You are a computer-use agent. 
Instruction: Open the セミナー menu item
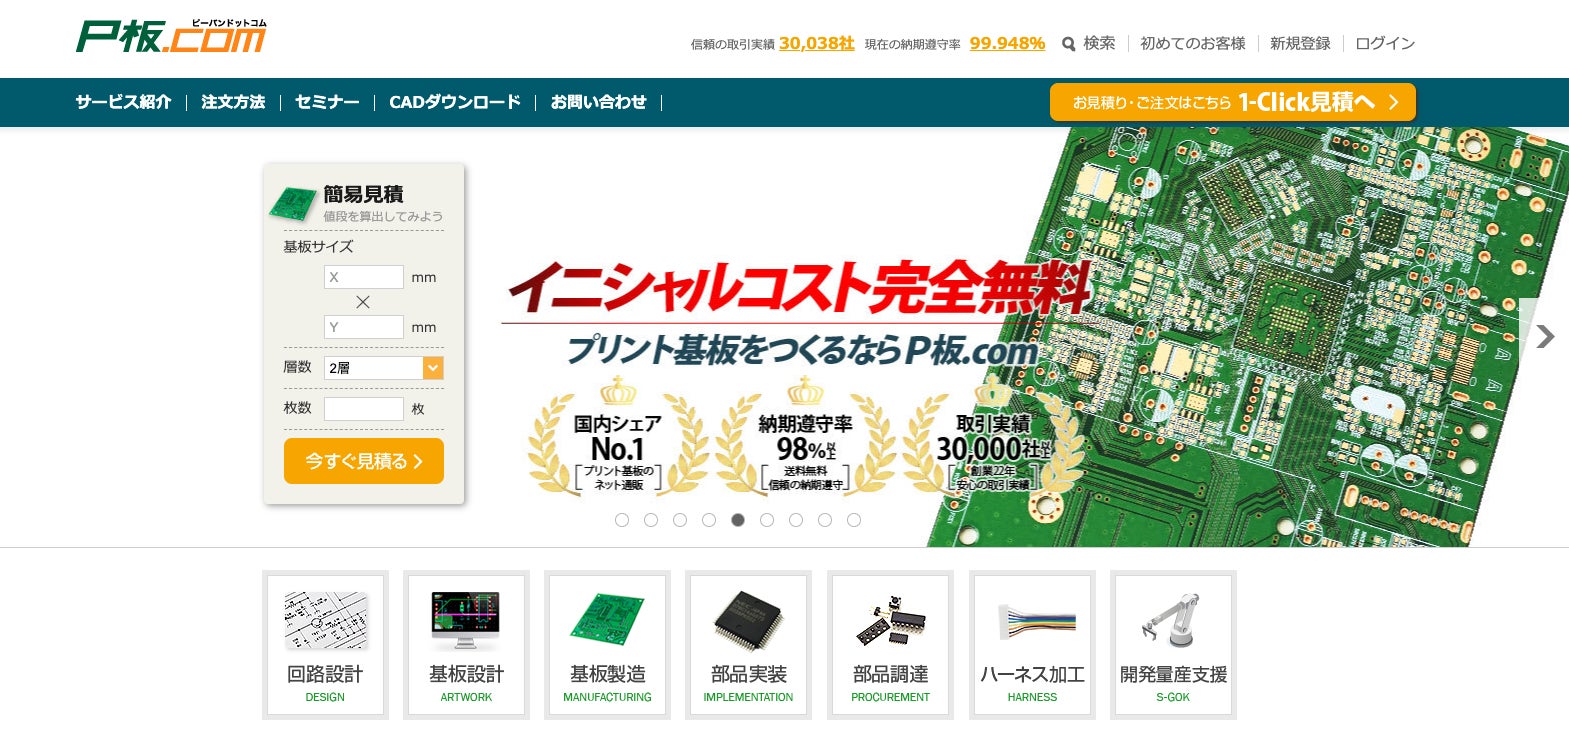(x=327, y=102)
